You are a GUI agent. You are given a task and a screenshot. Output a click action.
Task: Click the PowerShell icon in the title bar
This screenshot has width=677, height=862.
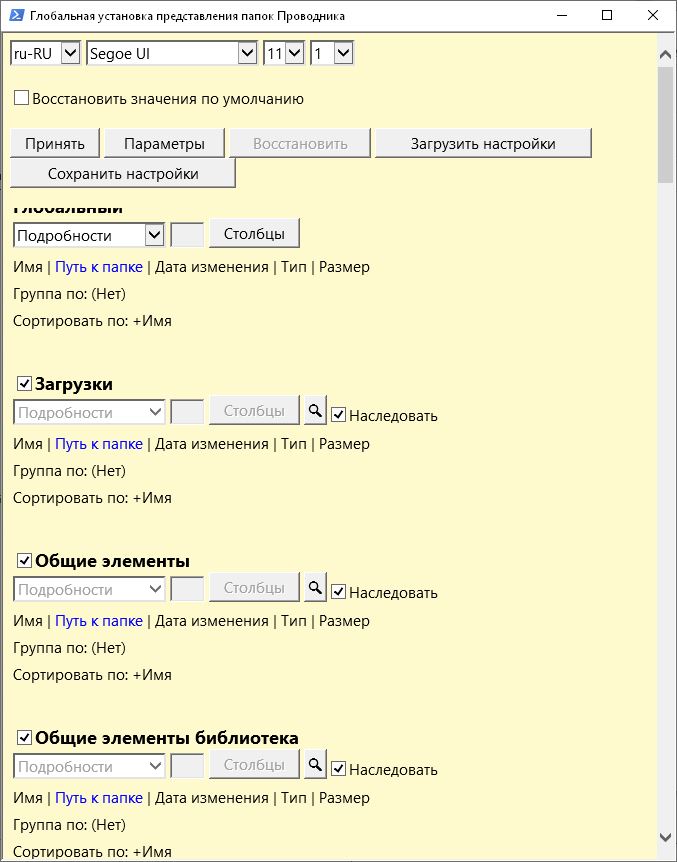pos(16,15)
